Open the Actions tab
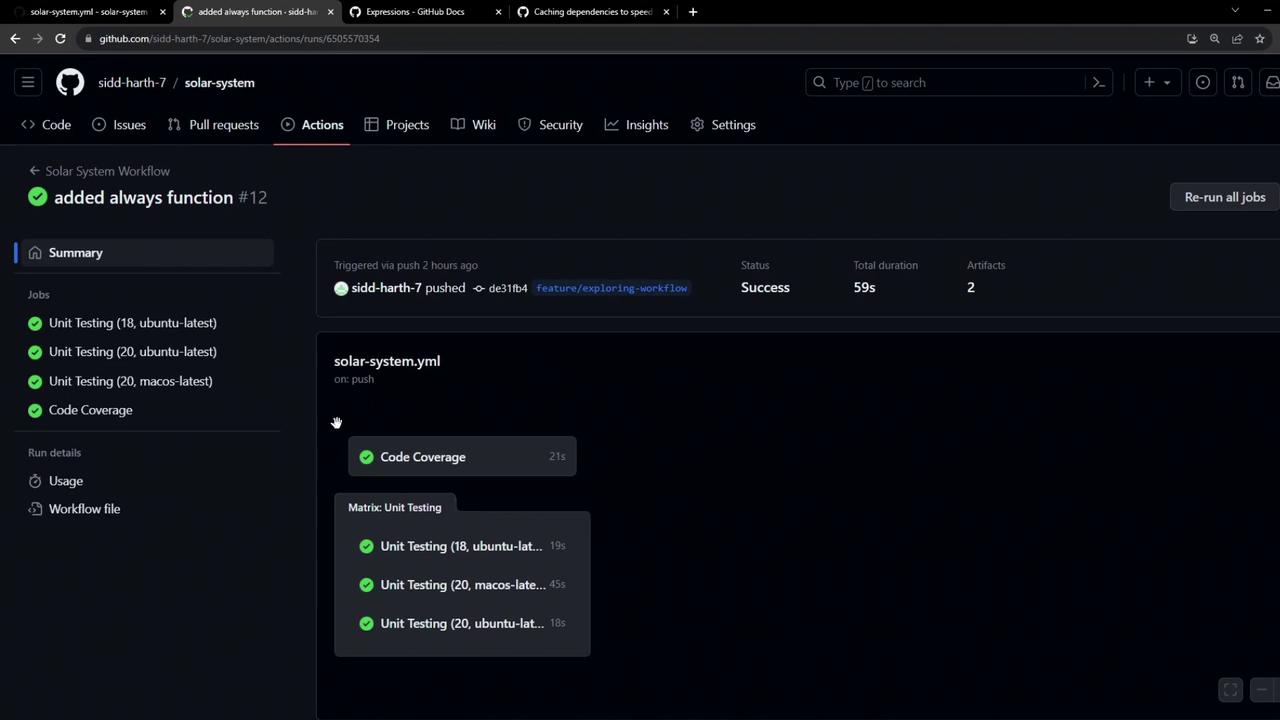This screenshot has height=720, width=1280. pyautogui.click(x=312, y=125)
